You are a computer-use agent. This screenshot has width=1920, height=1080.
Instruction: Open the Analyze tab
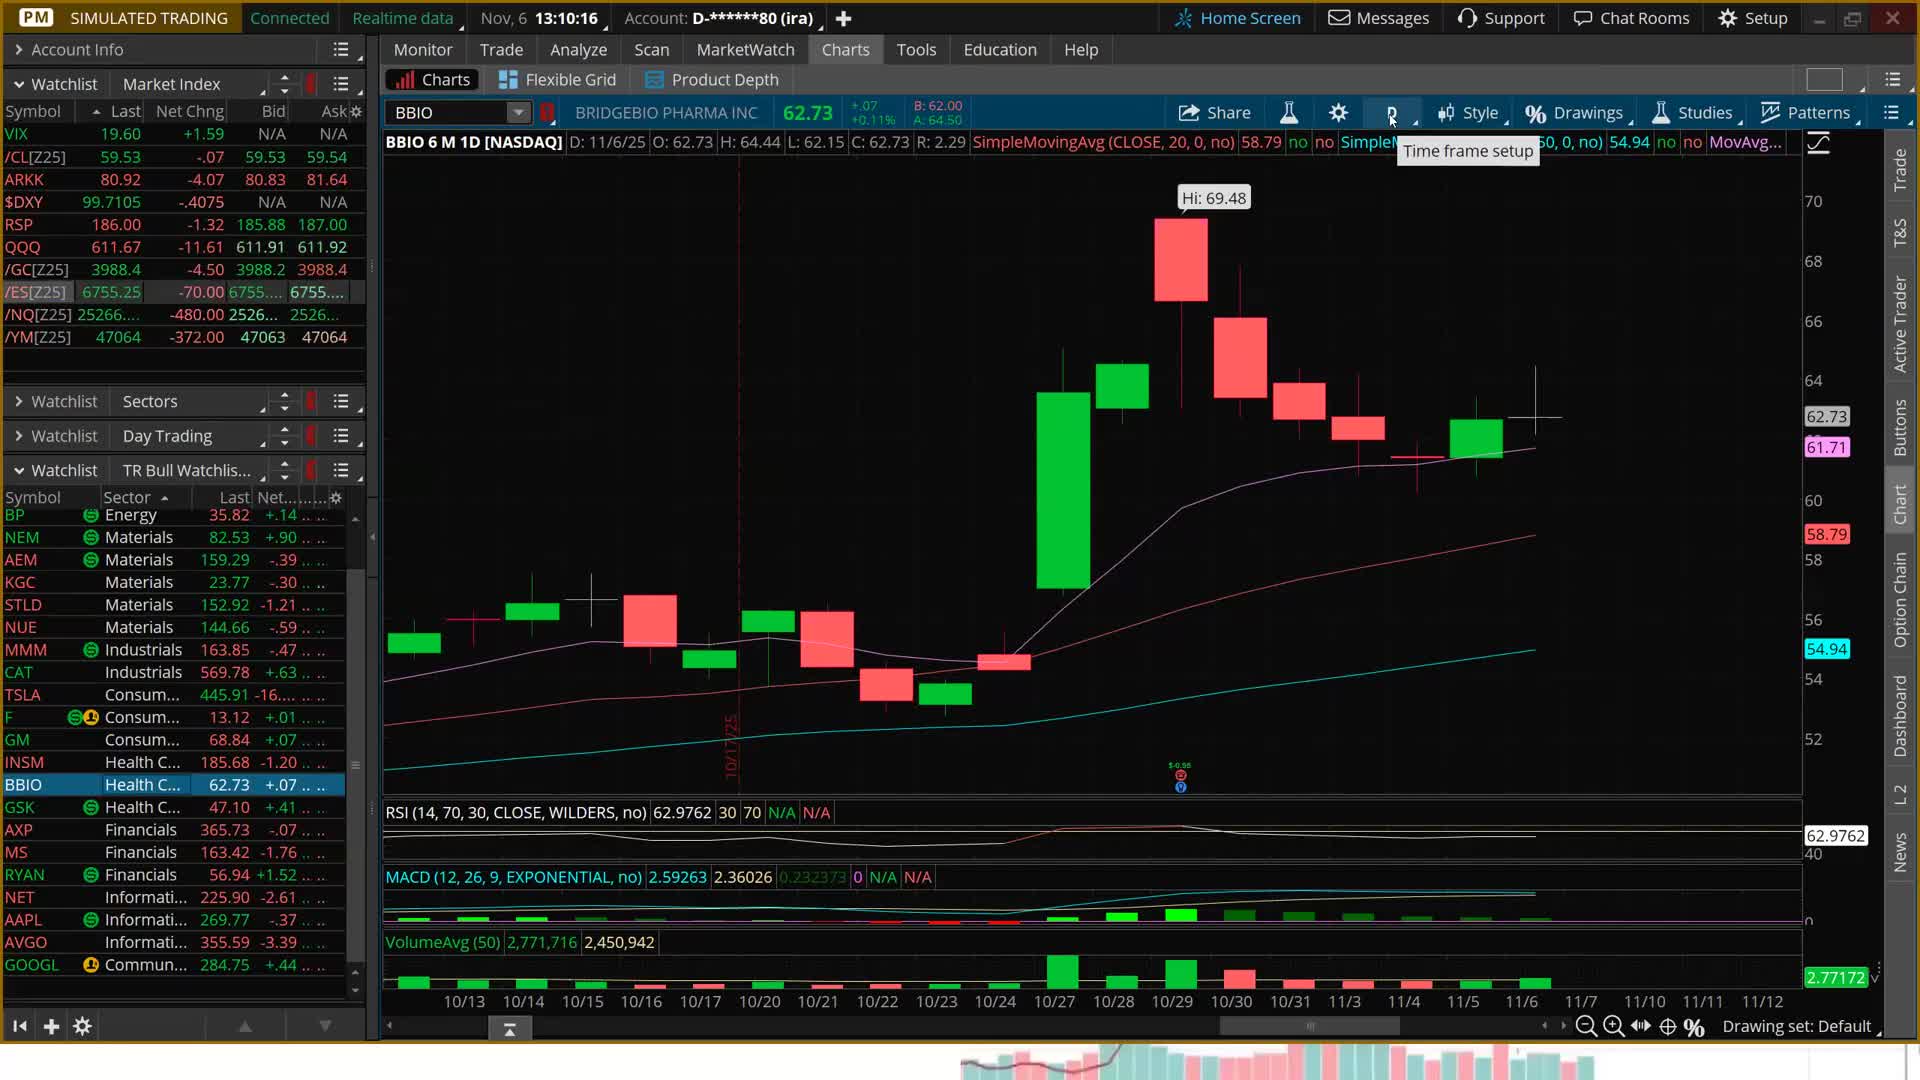click(x=578, y=49)
